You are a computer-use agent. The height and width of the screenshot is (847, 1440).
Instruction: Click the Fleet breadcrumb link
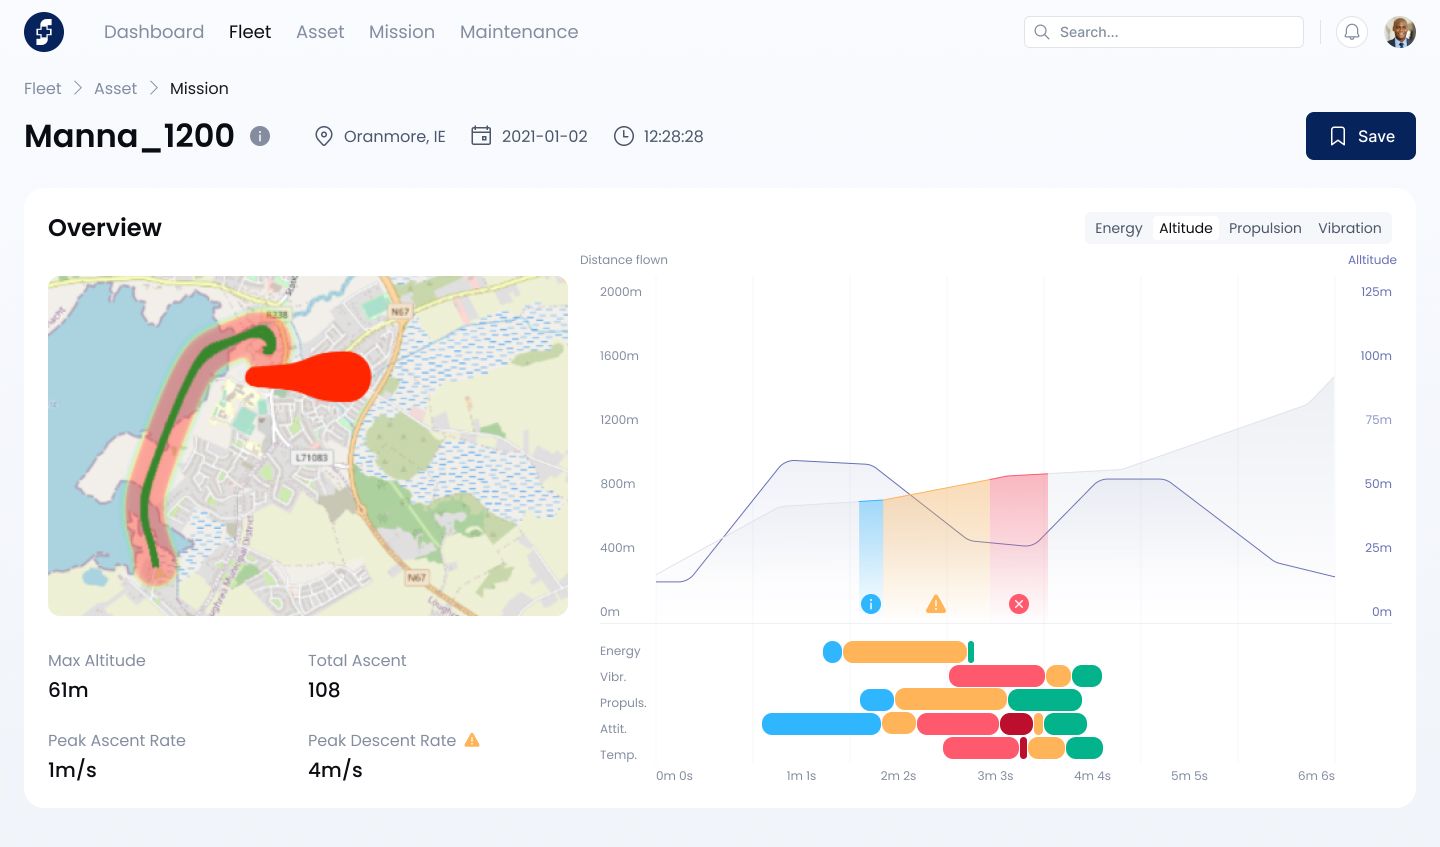click(42, 88)
